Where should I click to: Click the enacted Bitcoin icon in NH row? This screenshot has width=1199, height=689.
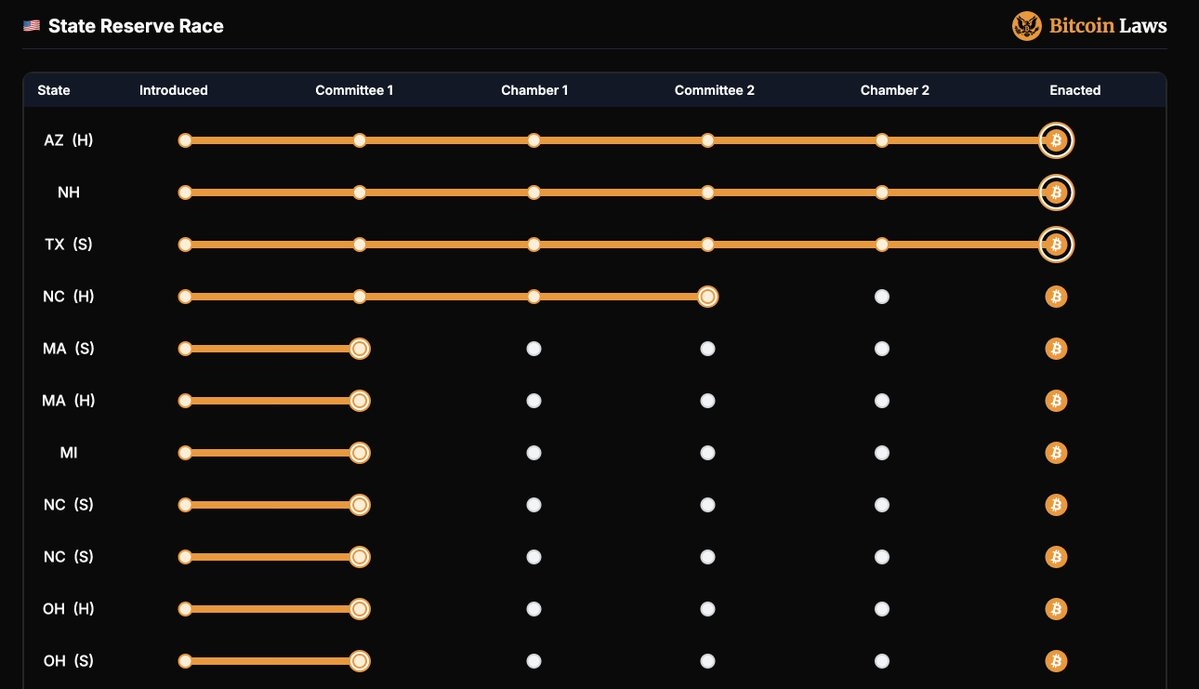[1056, 193]
